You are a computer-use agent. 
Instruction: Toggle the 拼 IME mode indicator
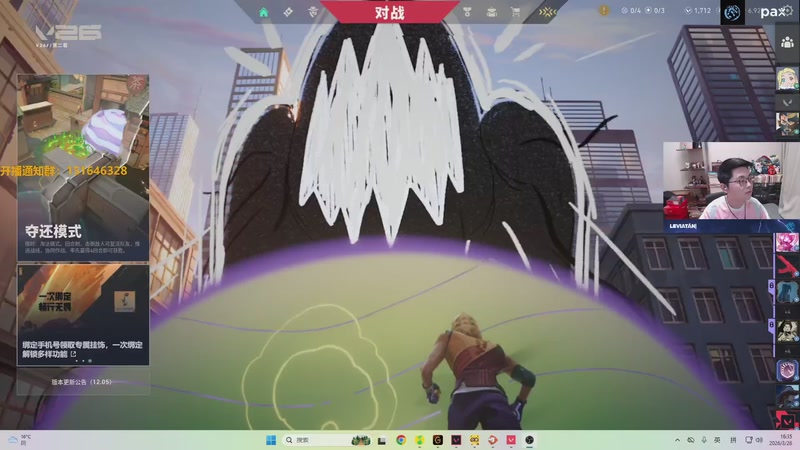point(733,440)
